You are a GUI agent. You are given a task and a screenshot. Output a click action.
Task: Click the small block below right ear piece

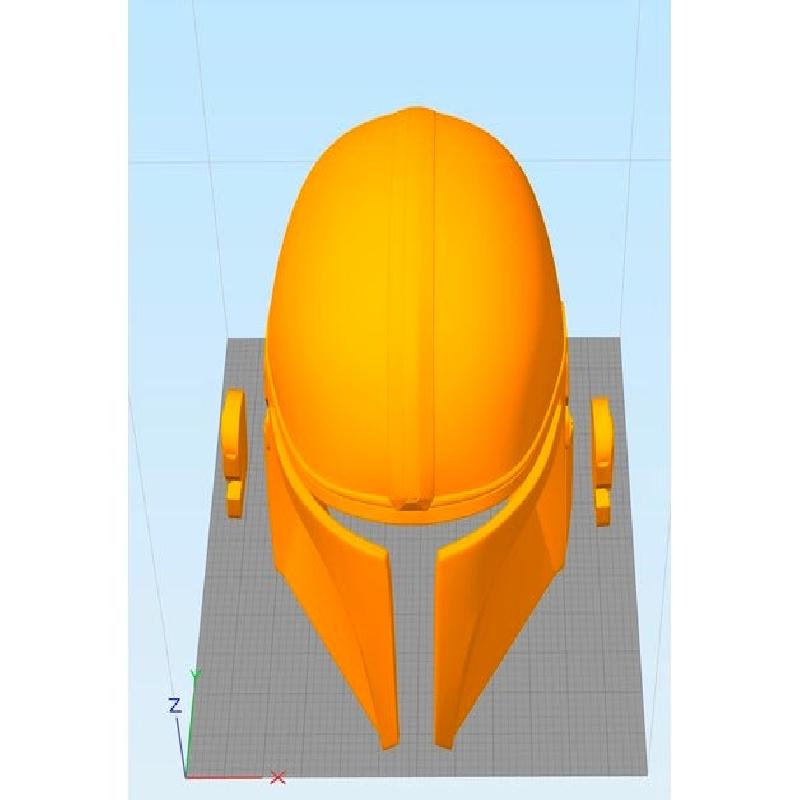603,505
